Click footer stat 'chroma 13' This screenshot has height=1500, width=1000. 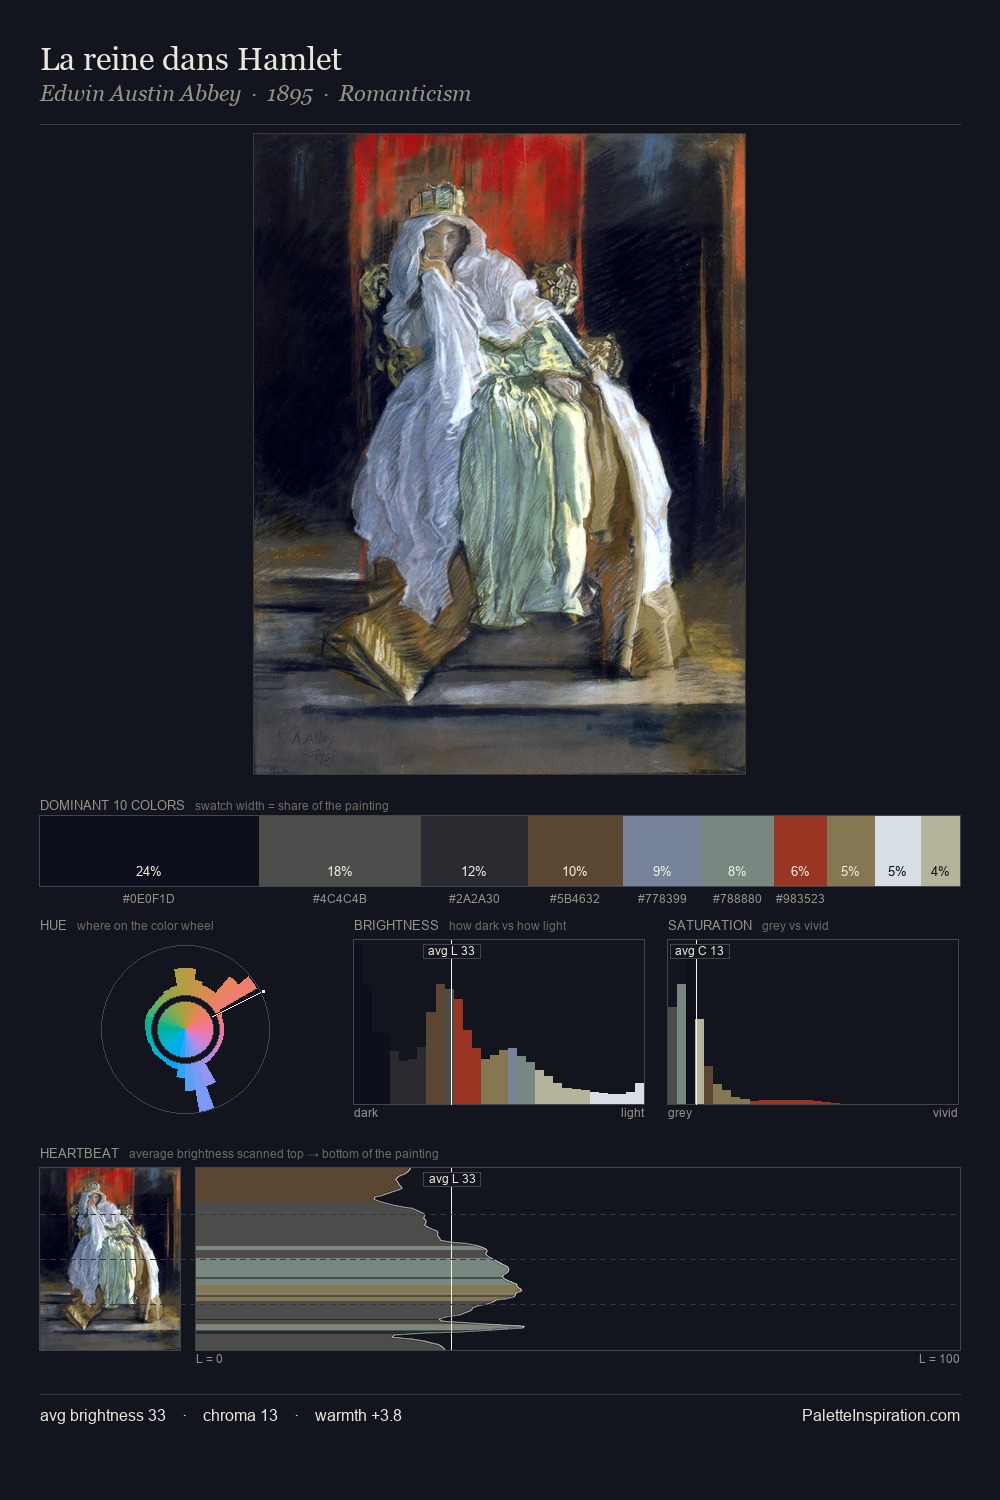coord(240,1416)
